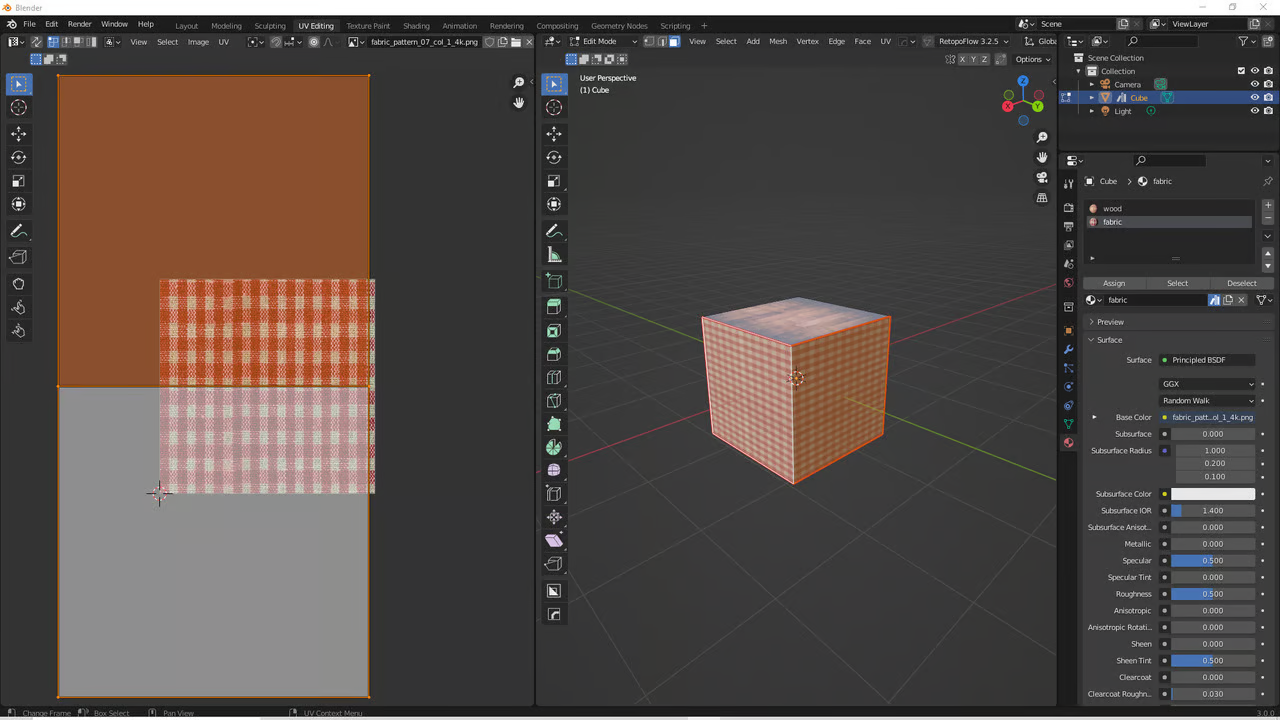Expand the Preview panel
The image size is (1280, 720).
[x=1110, y=322]
